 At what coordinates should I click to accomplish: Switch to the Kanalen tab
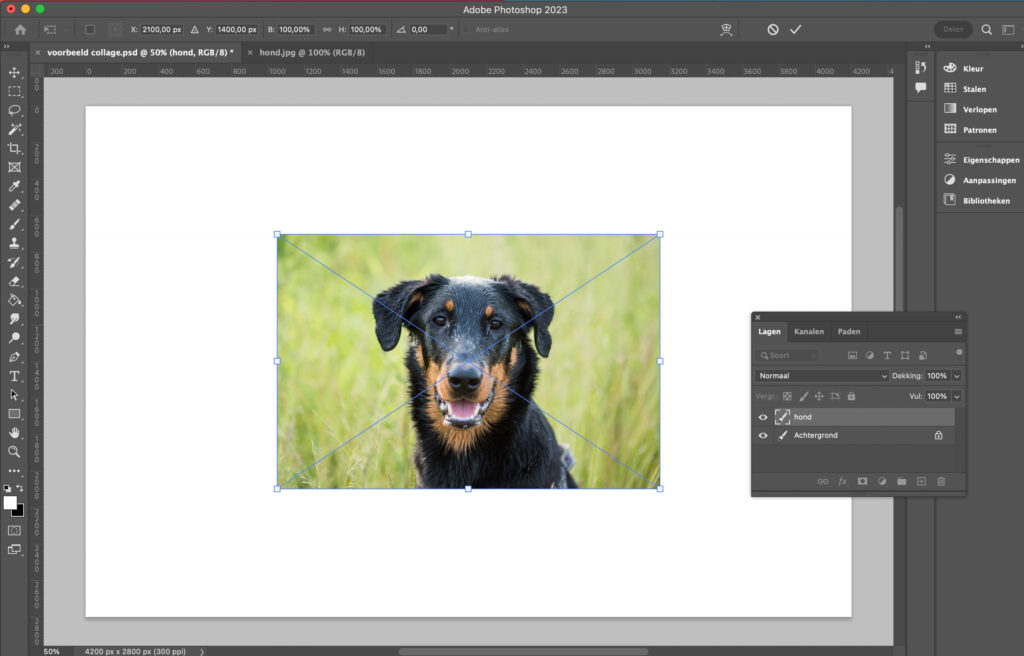tap(809, 331)
